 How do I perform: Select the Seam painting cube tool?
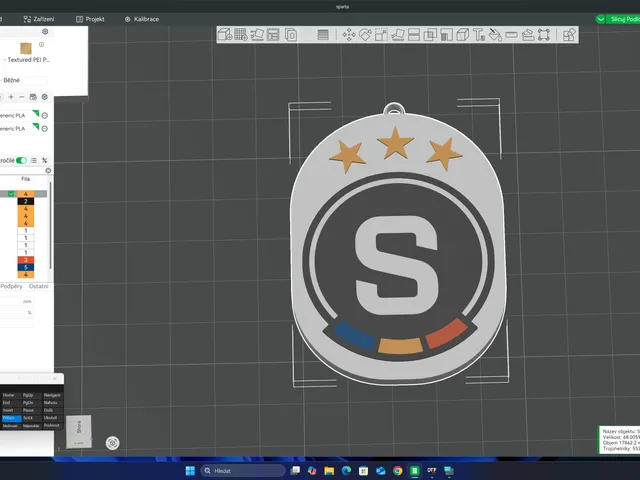[x=462, y=35]
